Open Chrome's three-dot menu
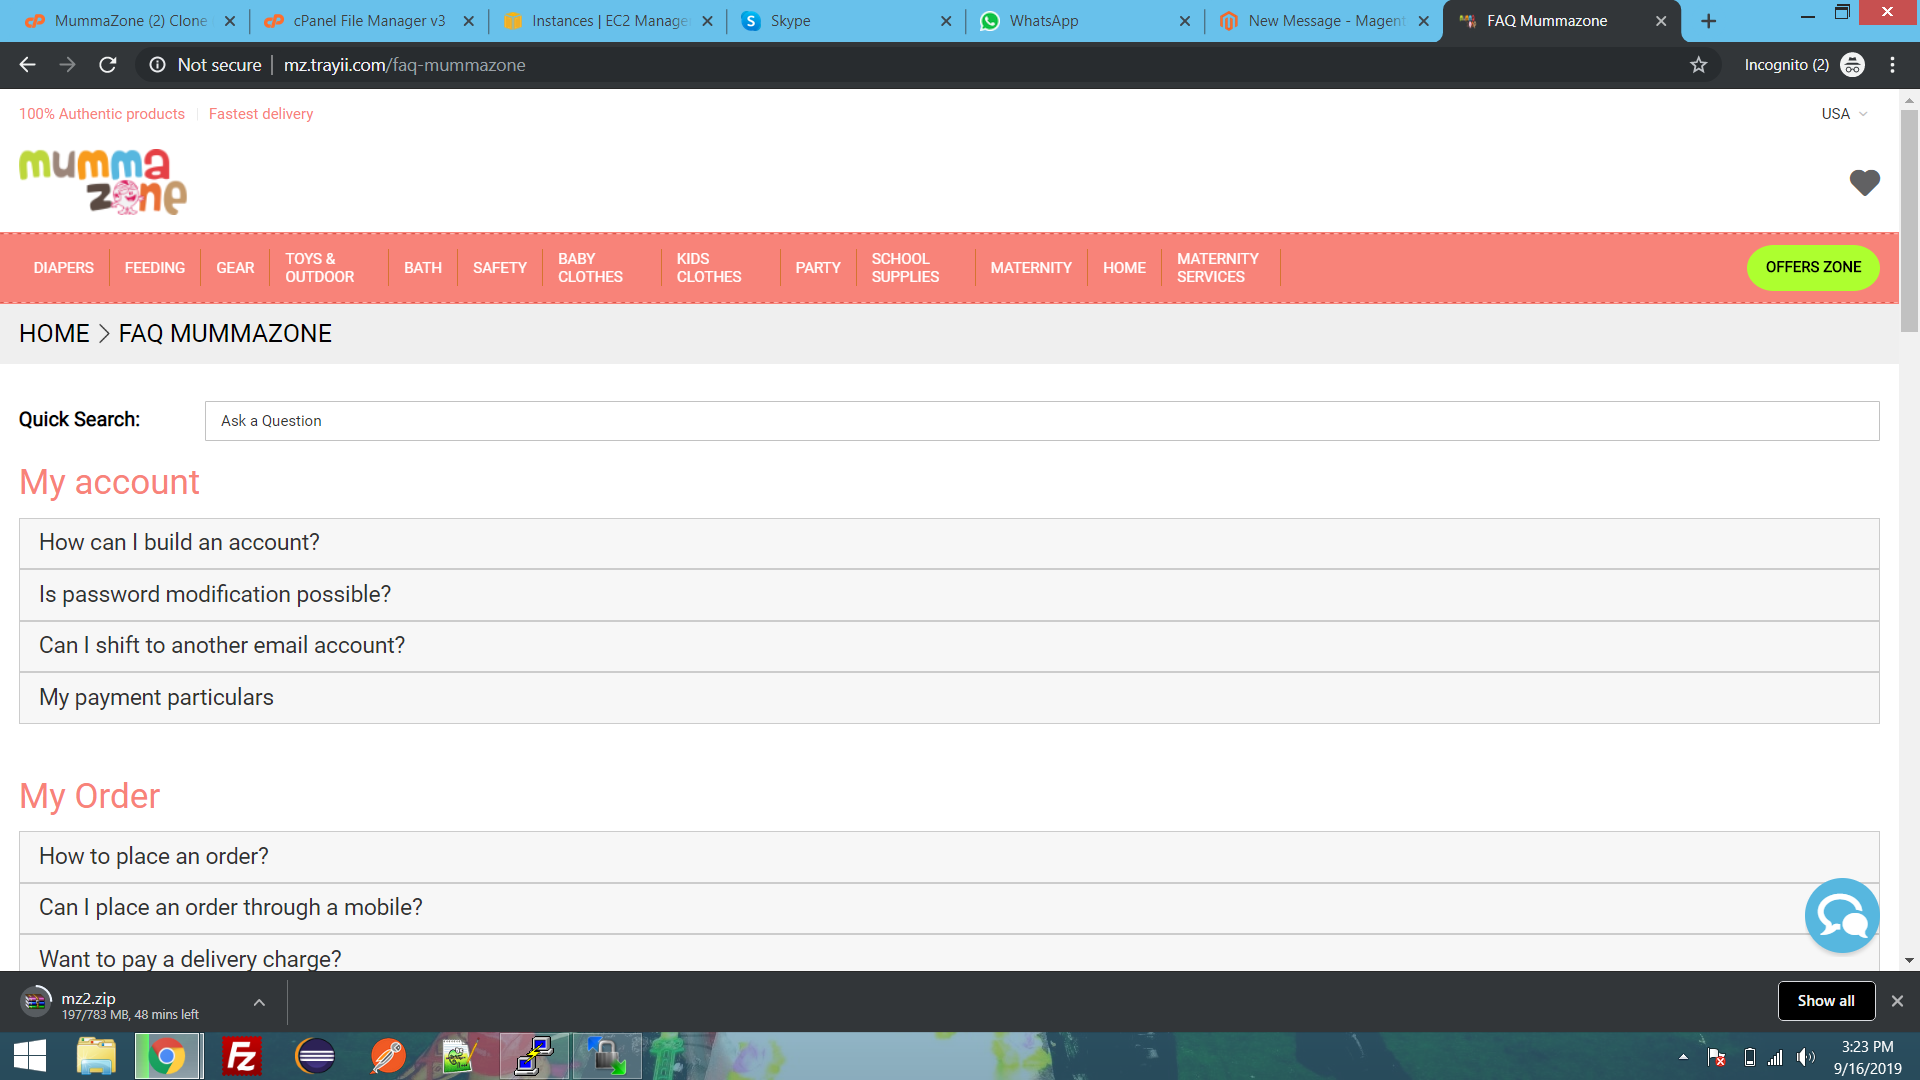The height and width of the screenshot is (1080, 1920). [1892, 65]
